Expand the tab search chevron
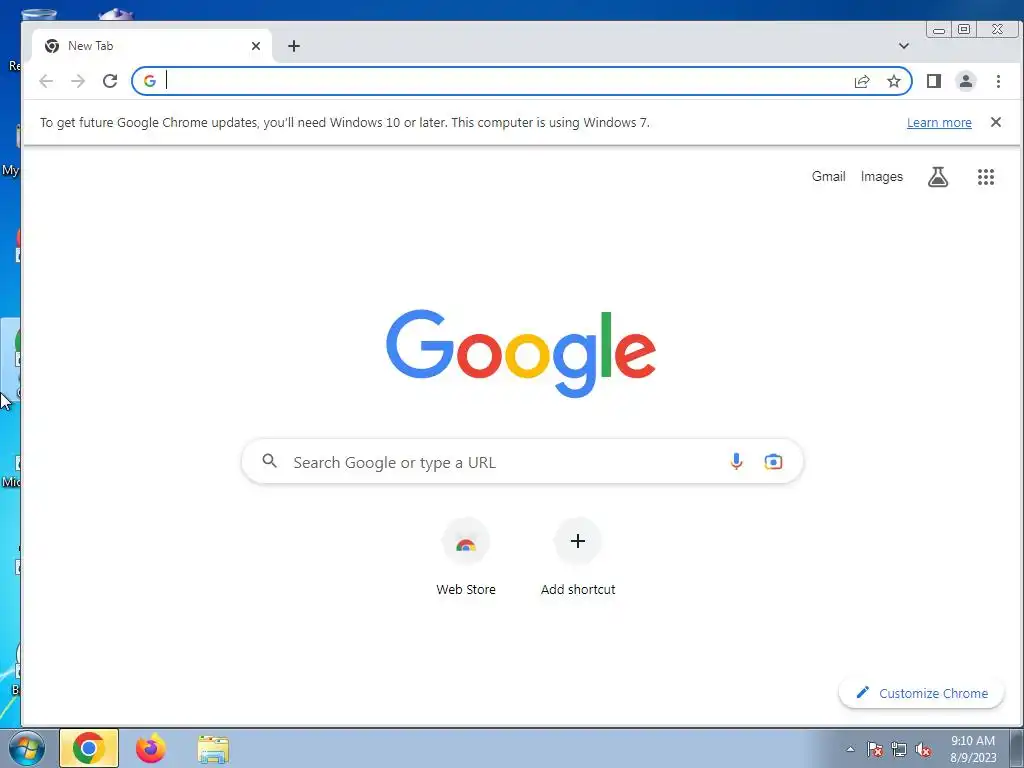1024x768 pixels. (904, 46)
